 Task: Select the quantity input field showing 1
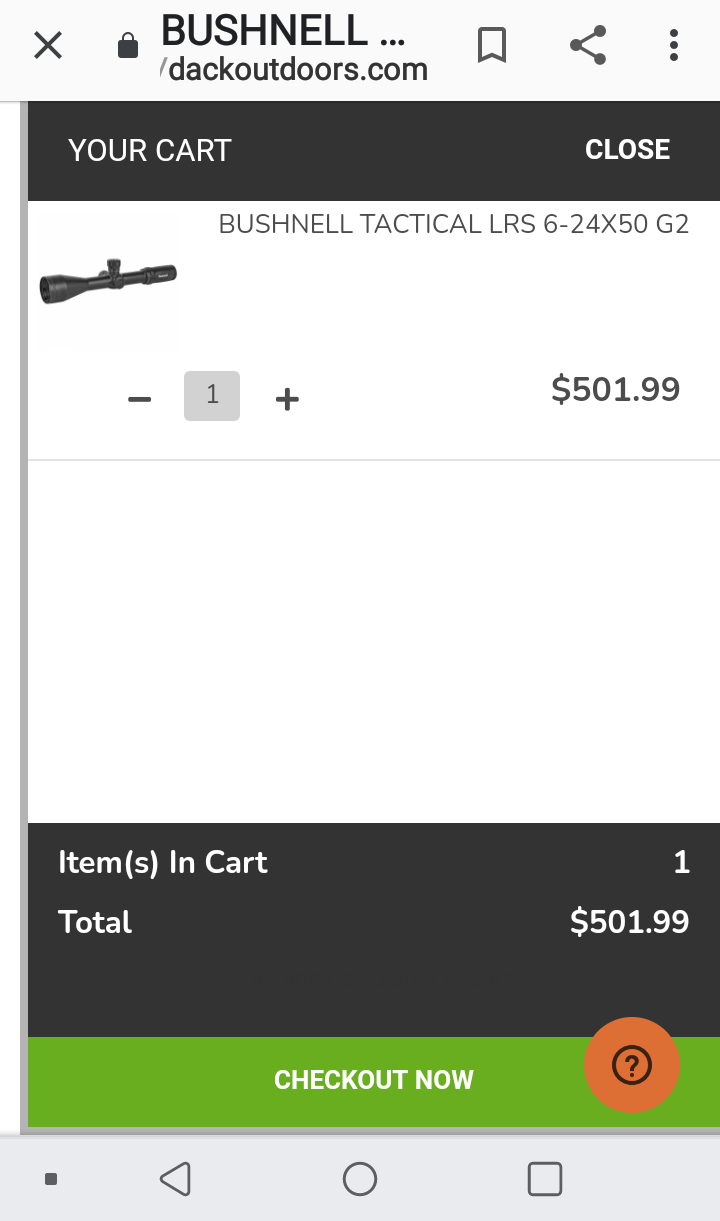click(x=212, y=395)
